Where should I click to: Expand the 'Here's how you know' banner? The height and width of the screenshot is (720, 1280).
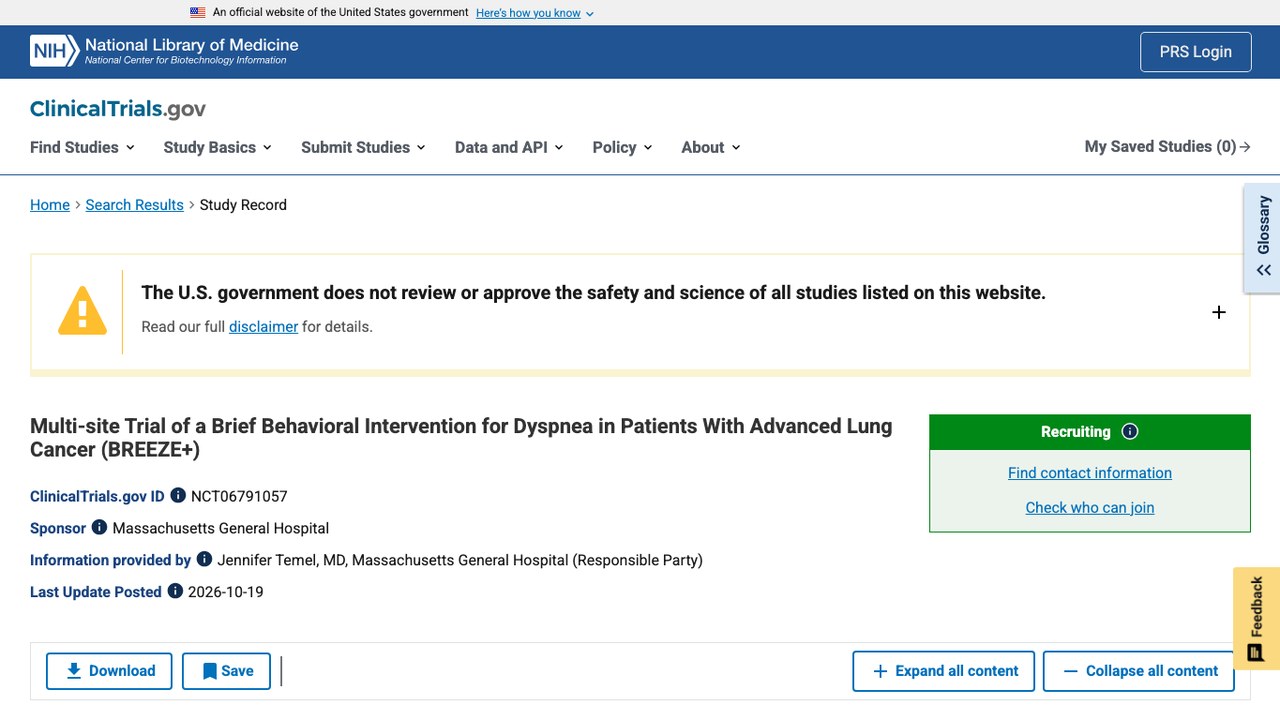[x=535, y=13]
